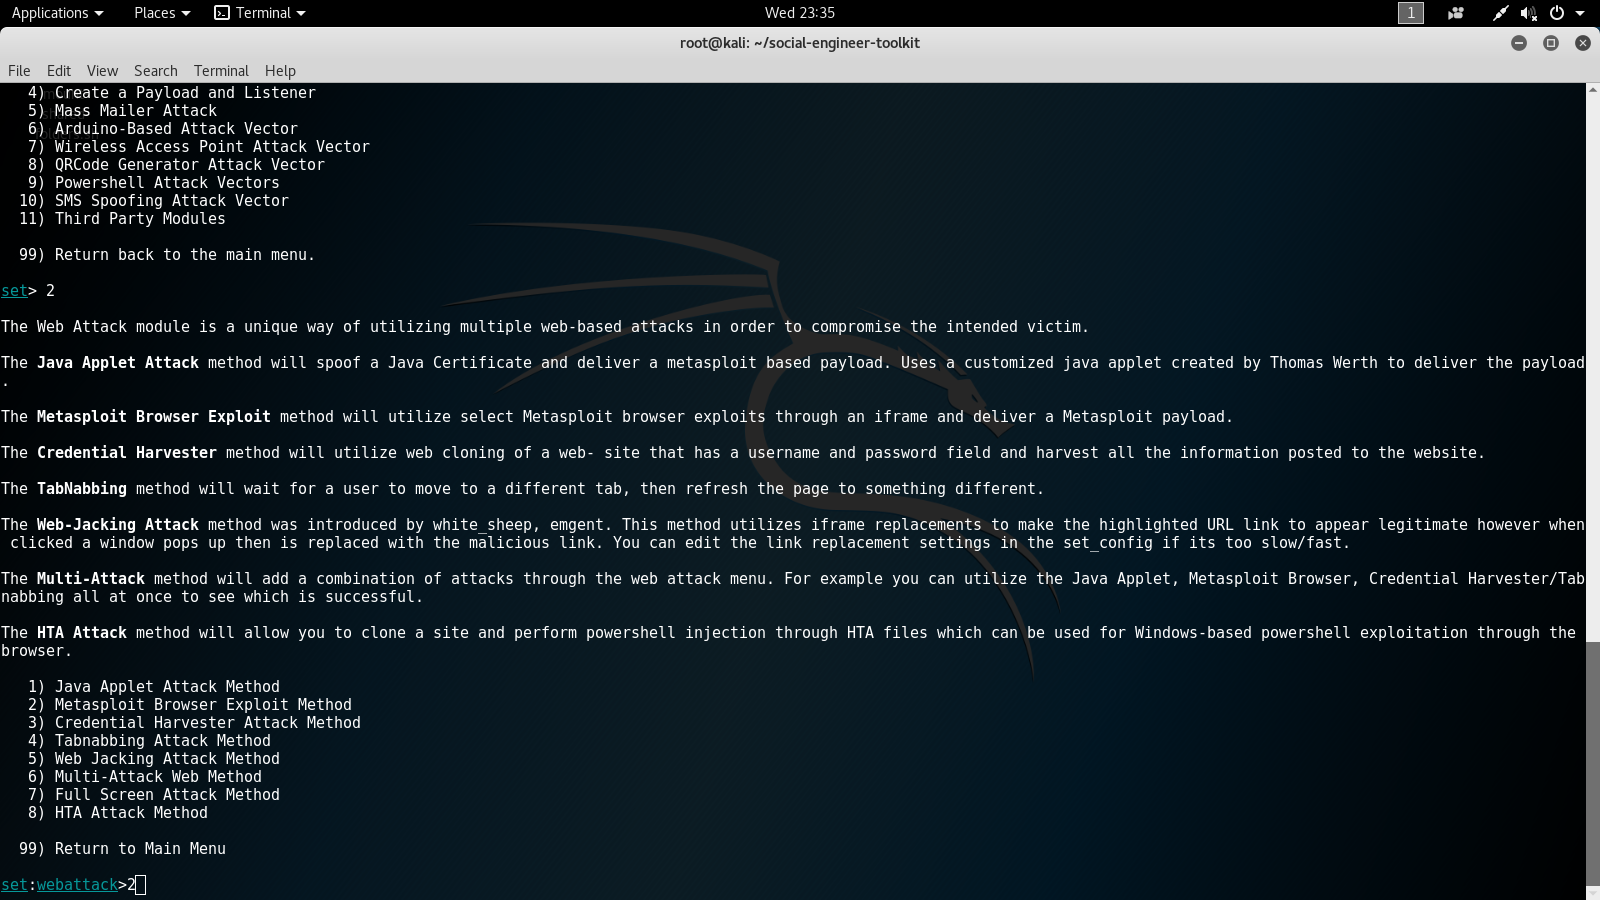Click the pen/recorder icon in top bar
Image resolution: width=1600 pixels, height=900 pixels.
tap(1500, 13)
